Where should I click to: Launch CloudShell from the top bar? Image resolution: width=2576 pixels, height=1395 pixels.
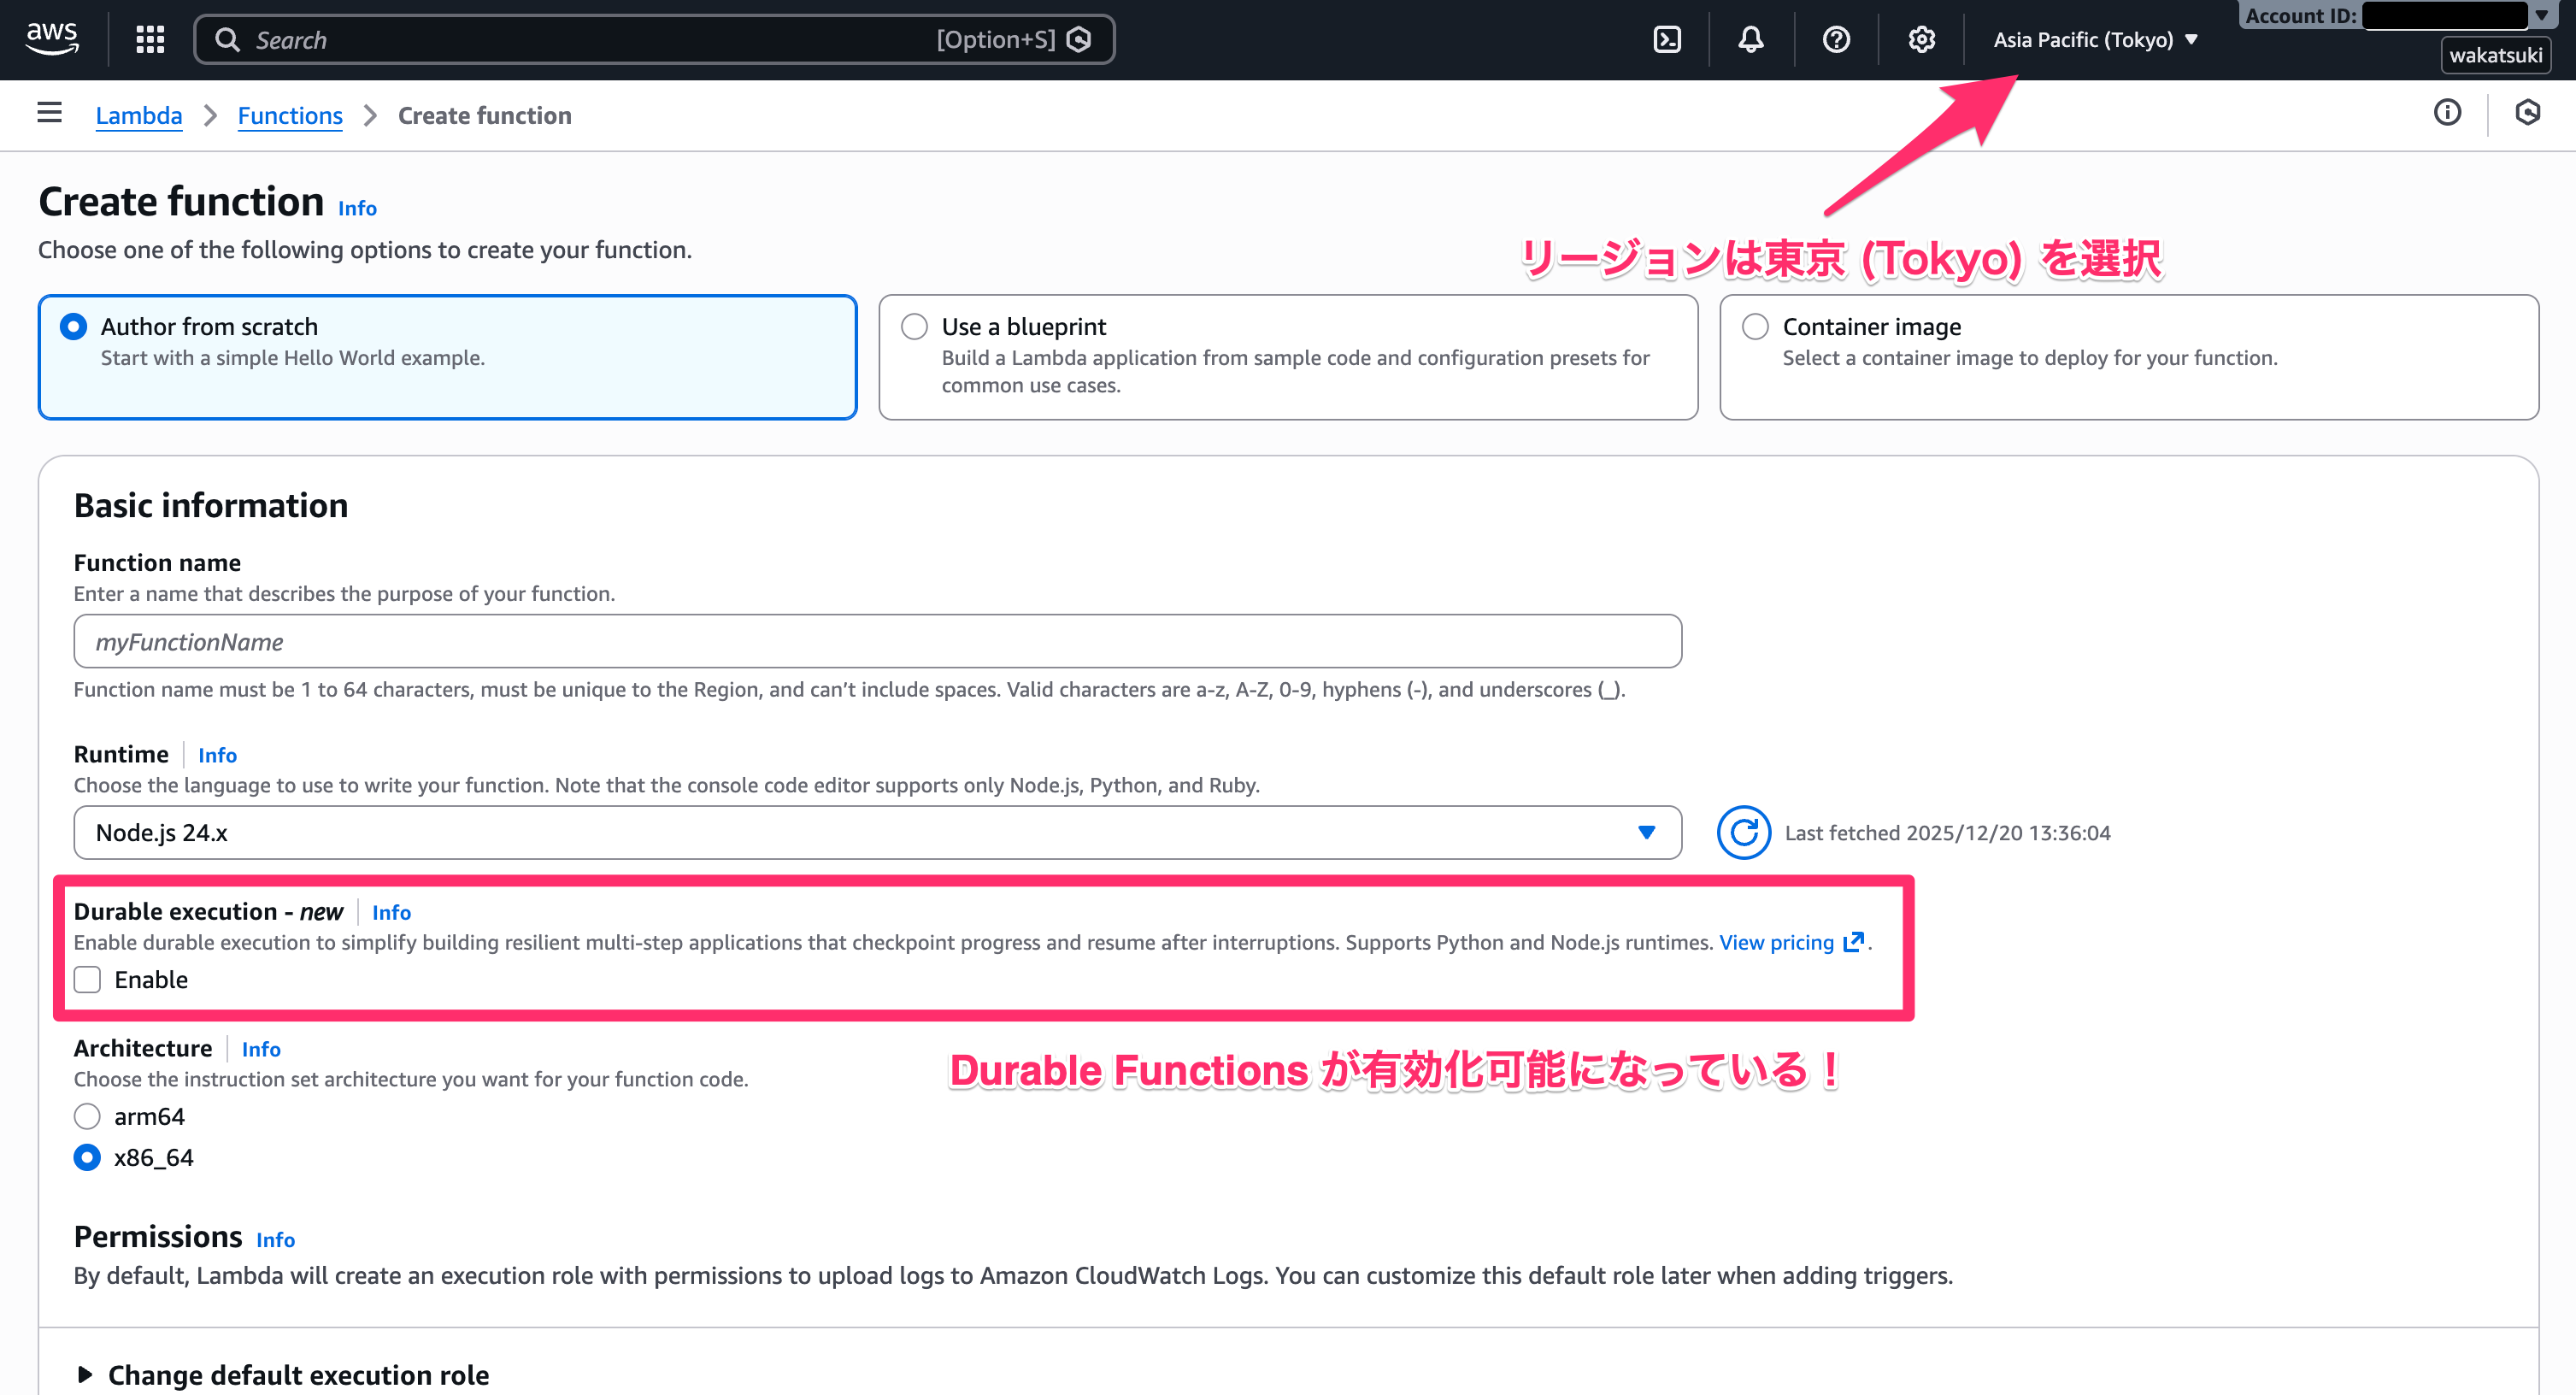click(1667, 40)
